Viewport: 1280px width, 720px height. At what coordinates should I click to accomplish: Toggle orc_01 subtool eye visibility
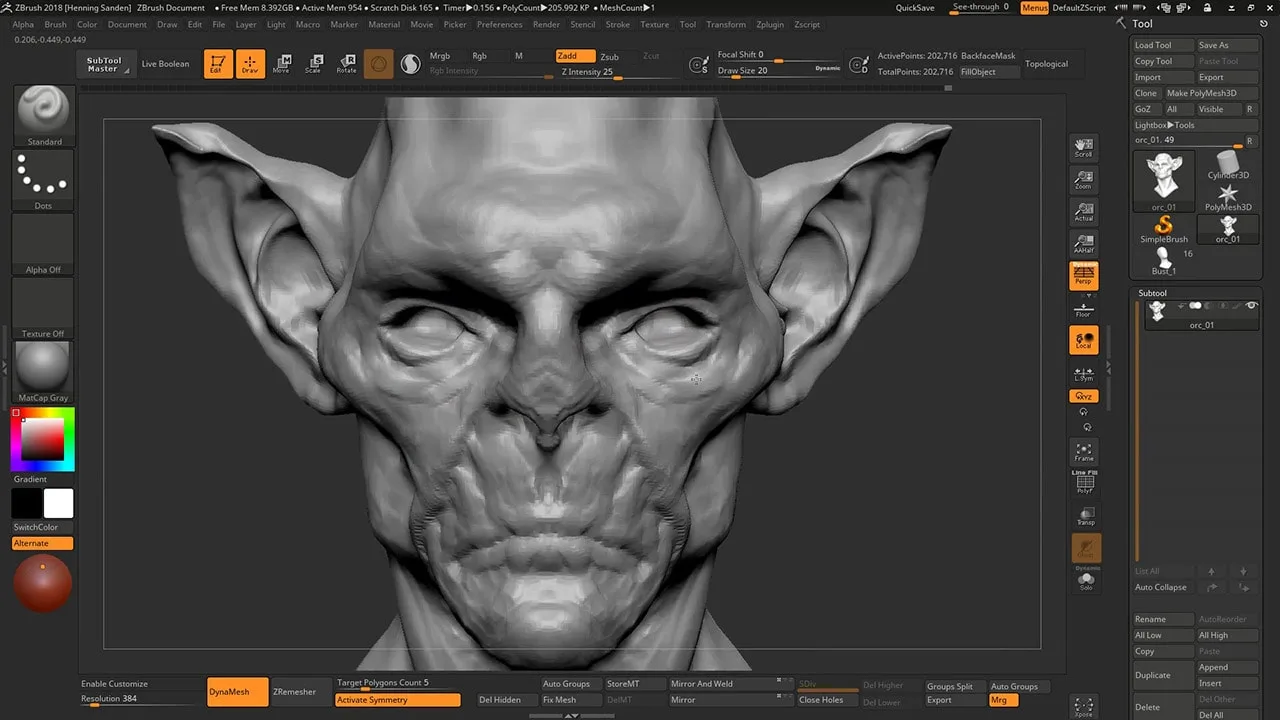tap(1250, 306)
